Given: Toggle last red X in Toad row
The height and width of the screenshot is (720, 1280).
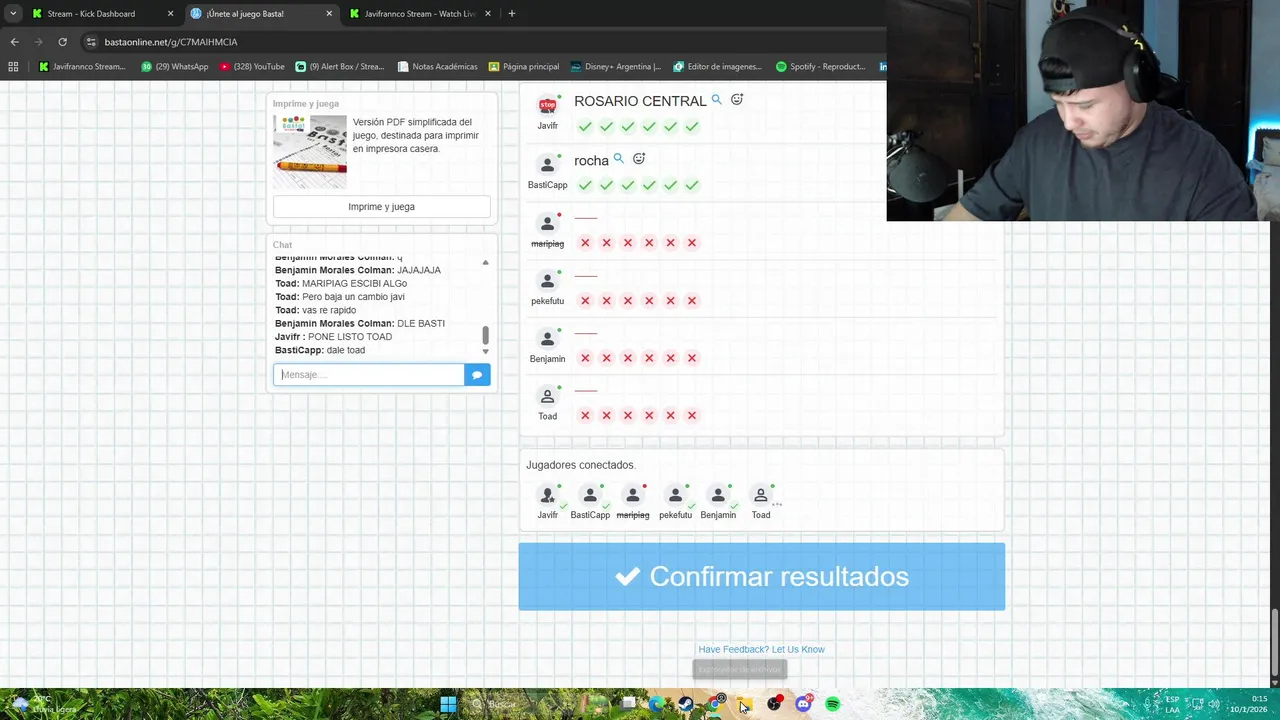Looking at the screenshot, I should 691,416.
